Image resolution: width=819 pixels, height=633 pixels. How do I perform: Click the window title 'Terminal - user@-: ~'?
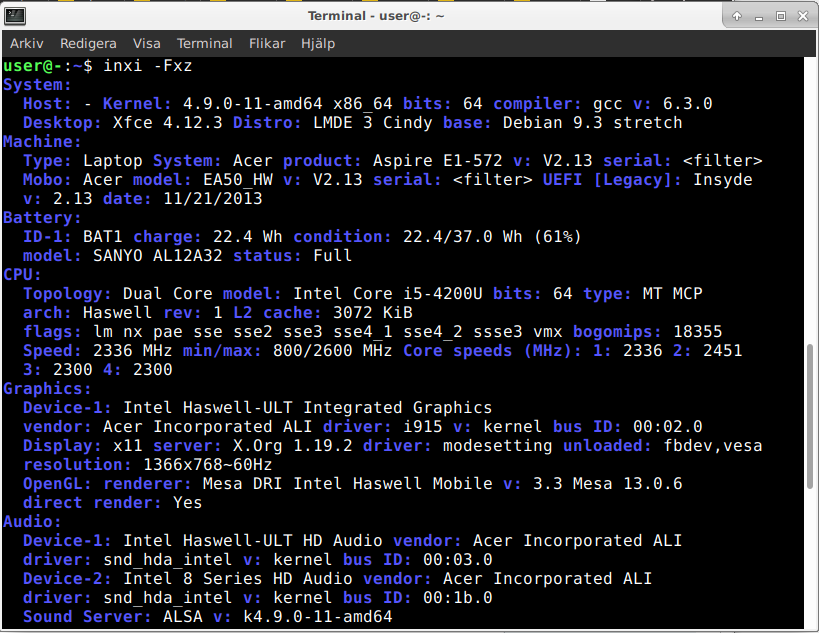pos(376,16)
